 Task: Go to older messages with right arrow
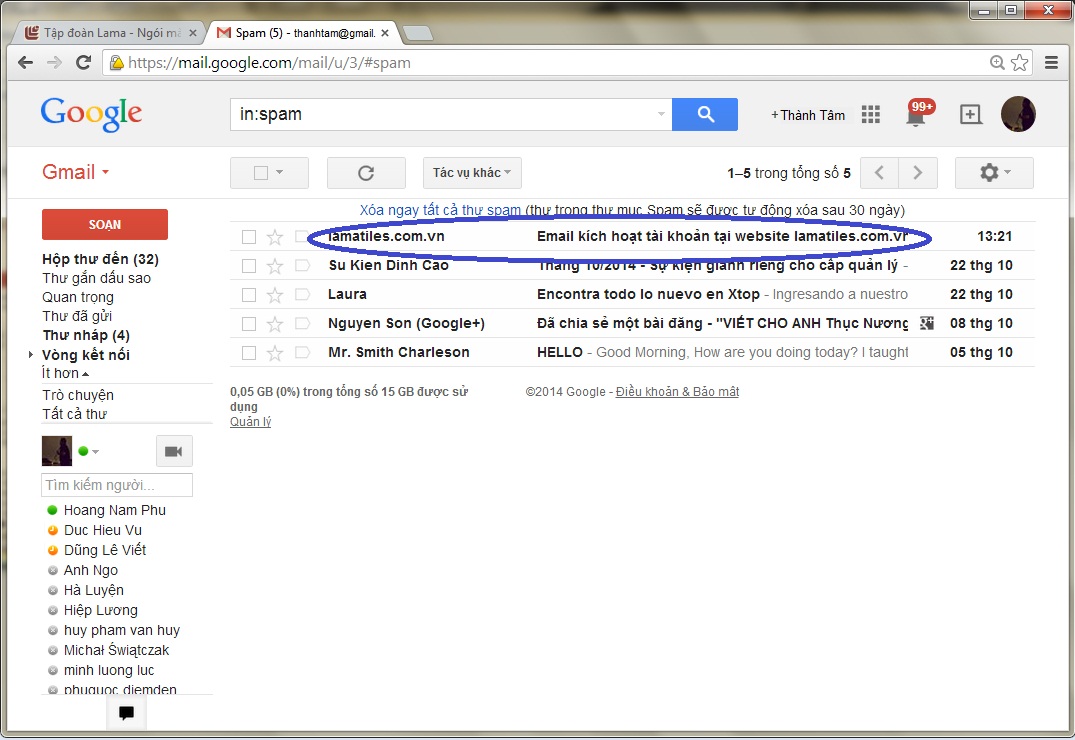pyautogui.click(x=917, y=173)
